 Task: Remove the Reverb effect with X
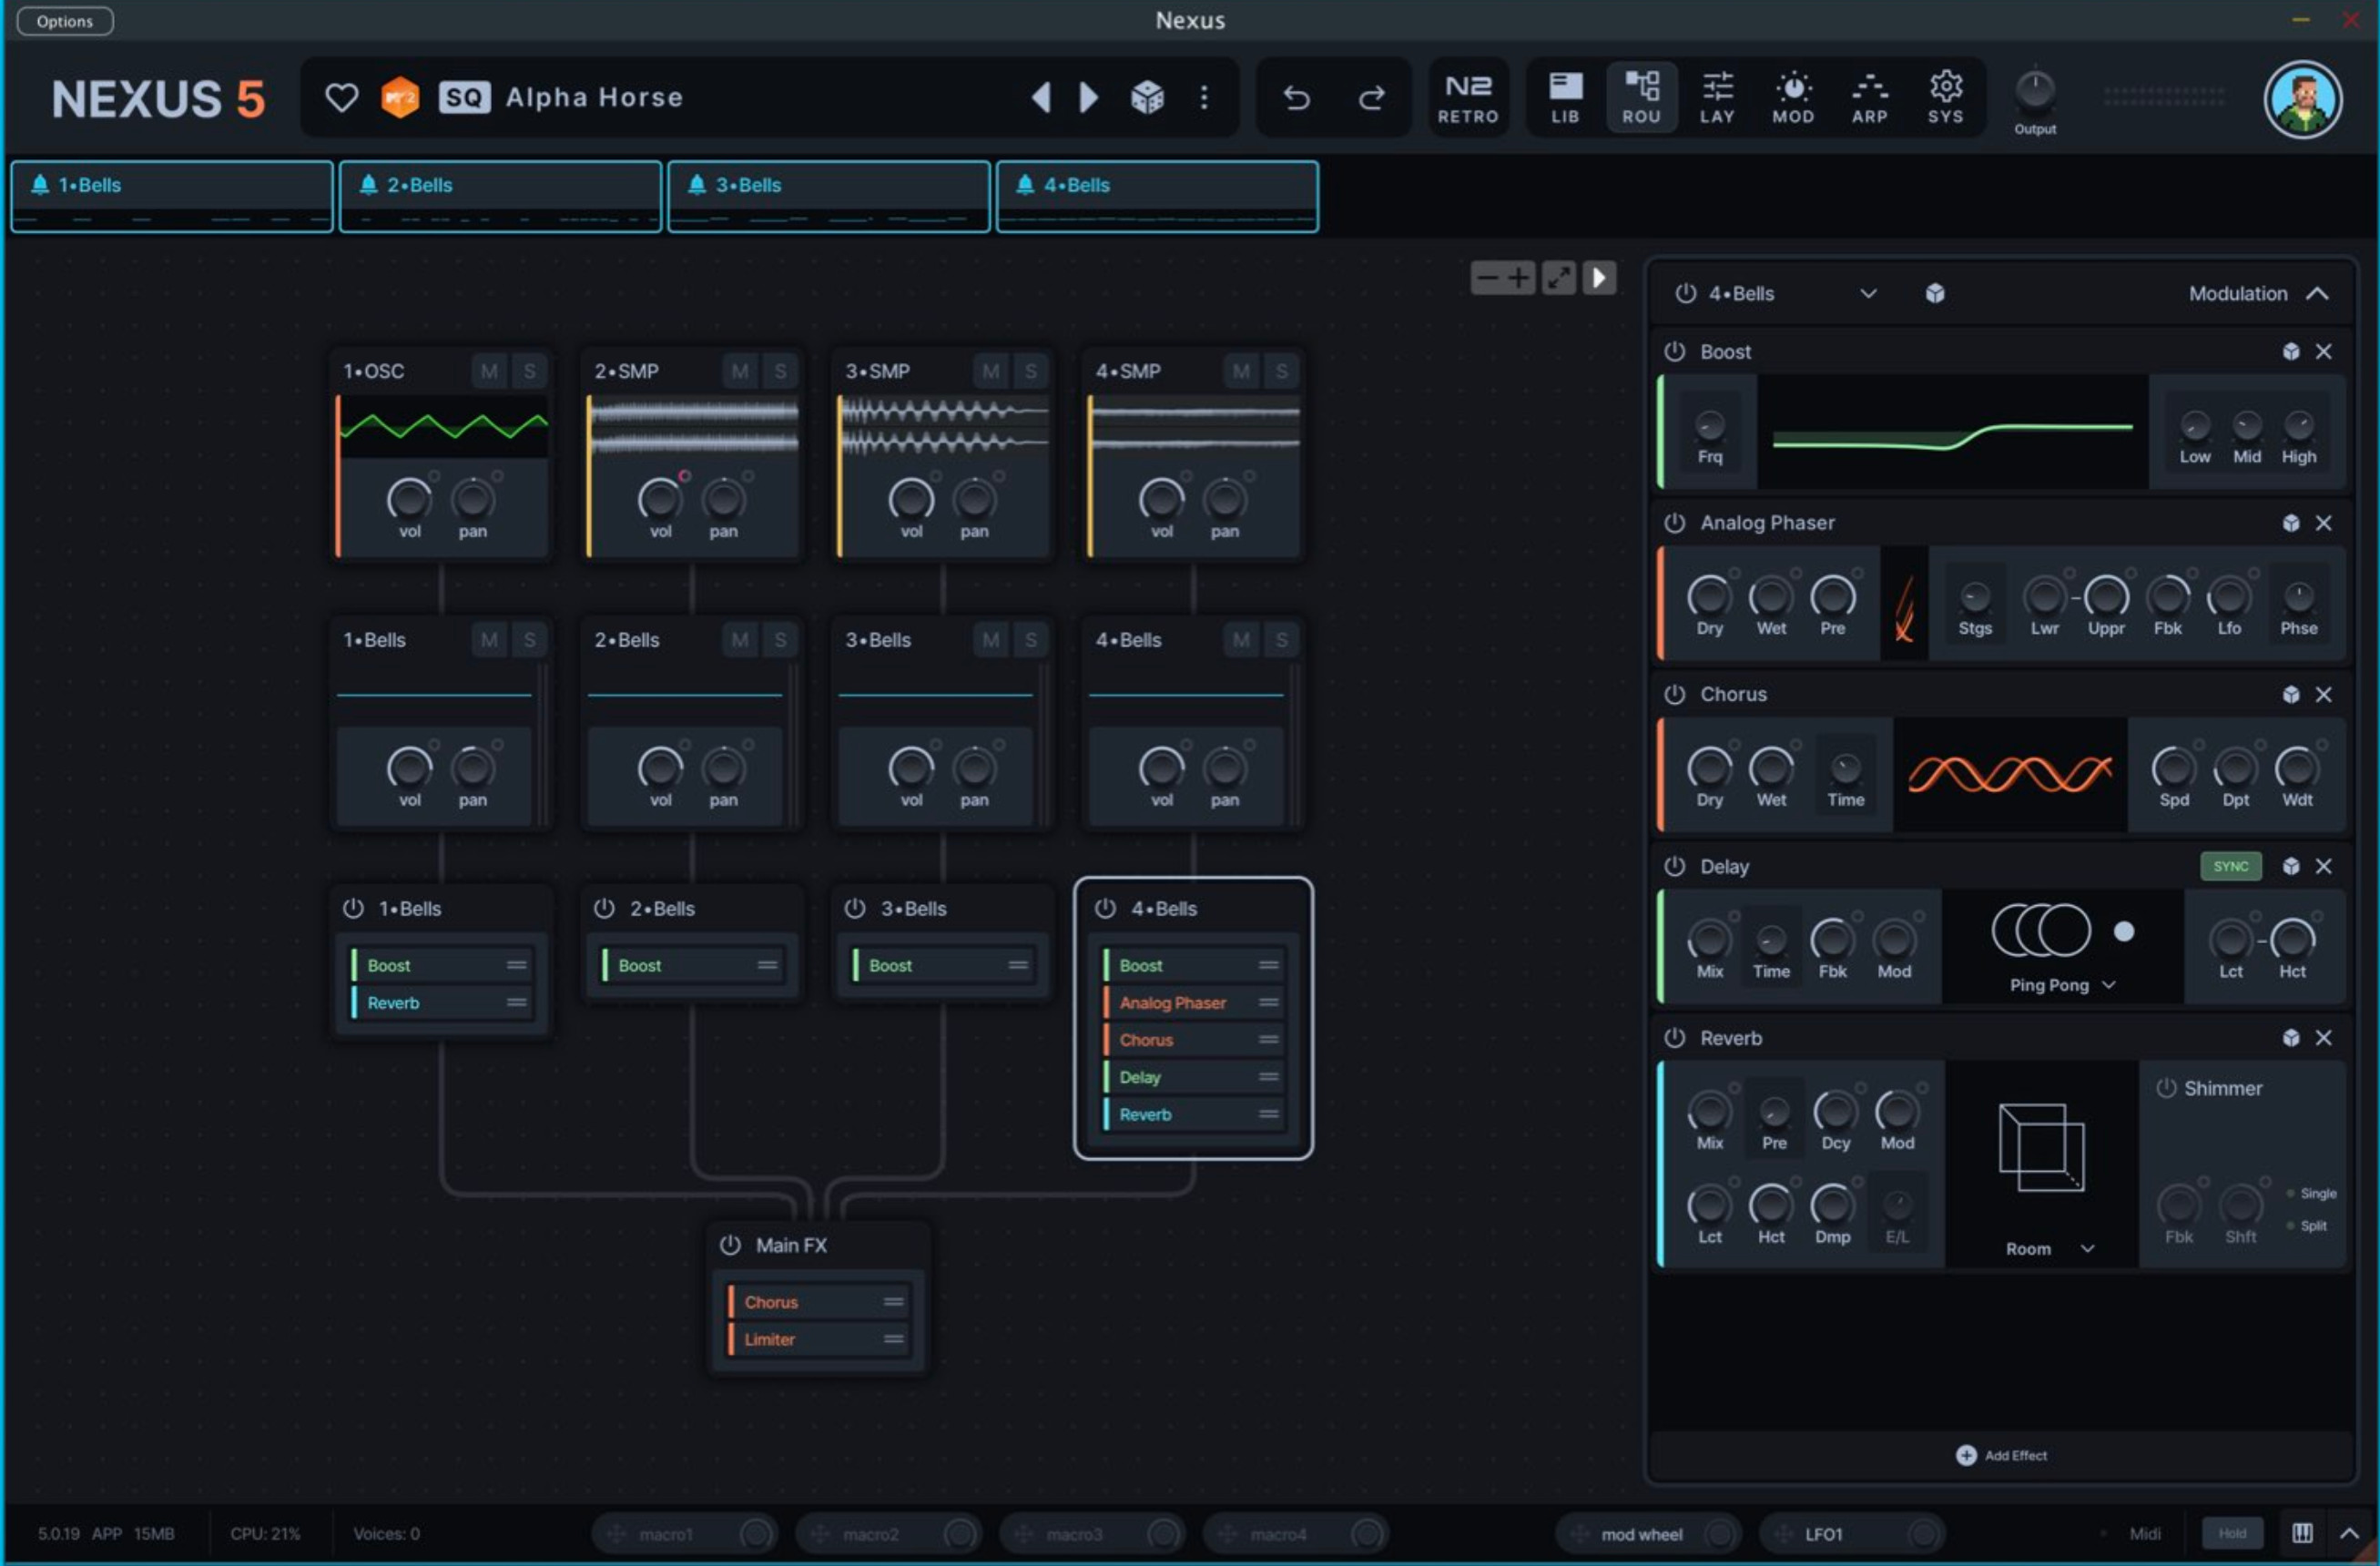[2323, 1038]
